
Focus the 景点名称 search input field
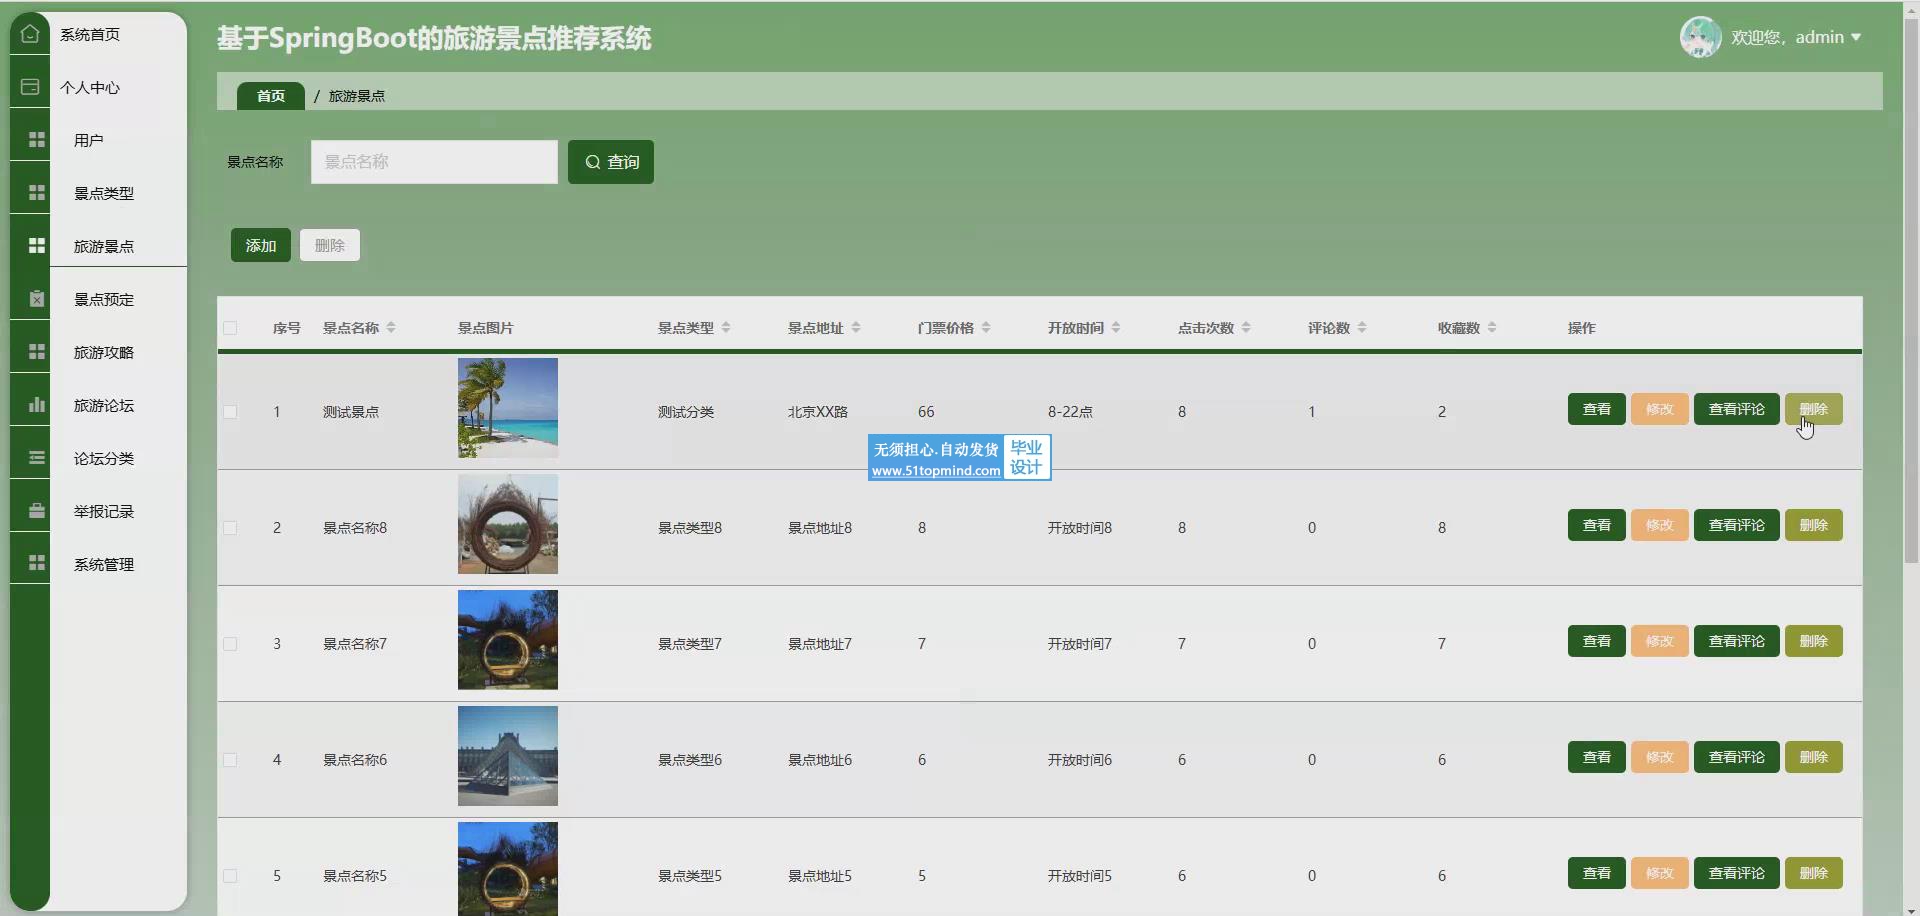(434, 162)
